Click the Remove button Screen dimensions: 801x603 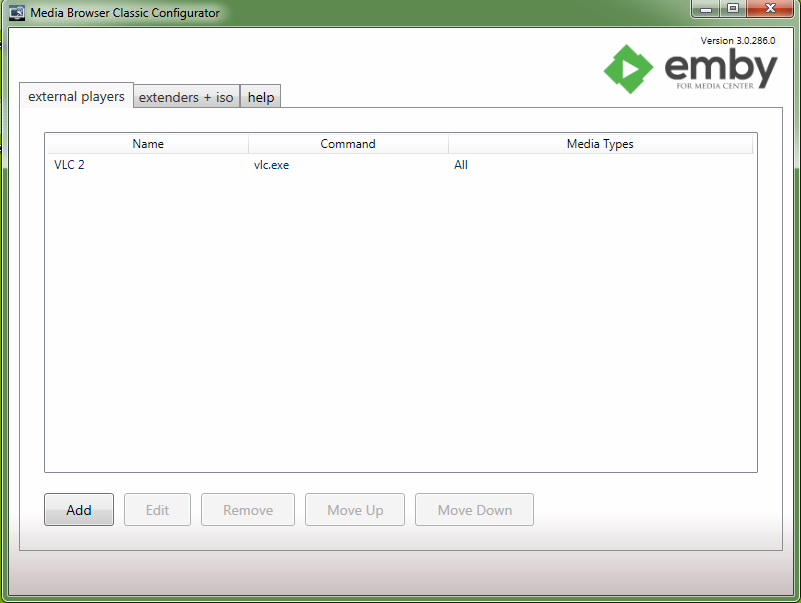[x=247, y=509]
